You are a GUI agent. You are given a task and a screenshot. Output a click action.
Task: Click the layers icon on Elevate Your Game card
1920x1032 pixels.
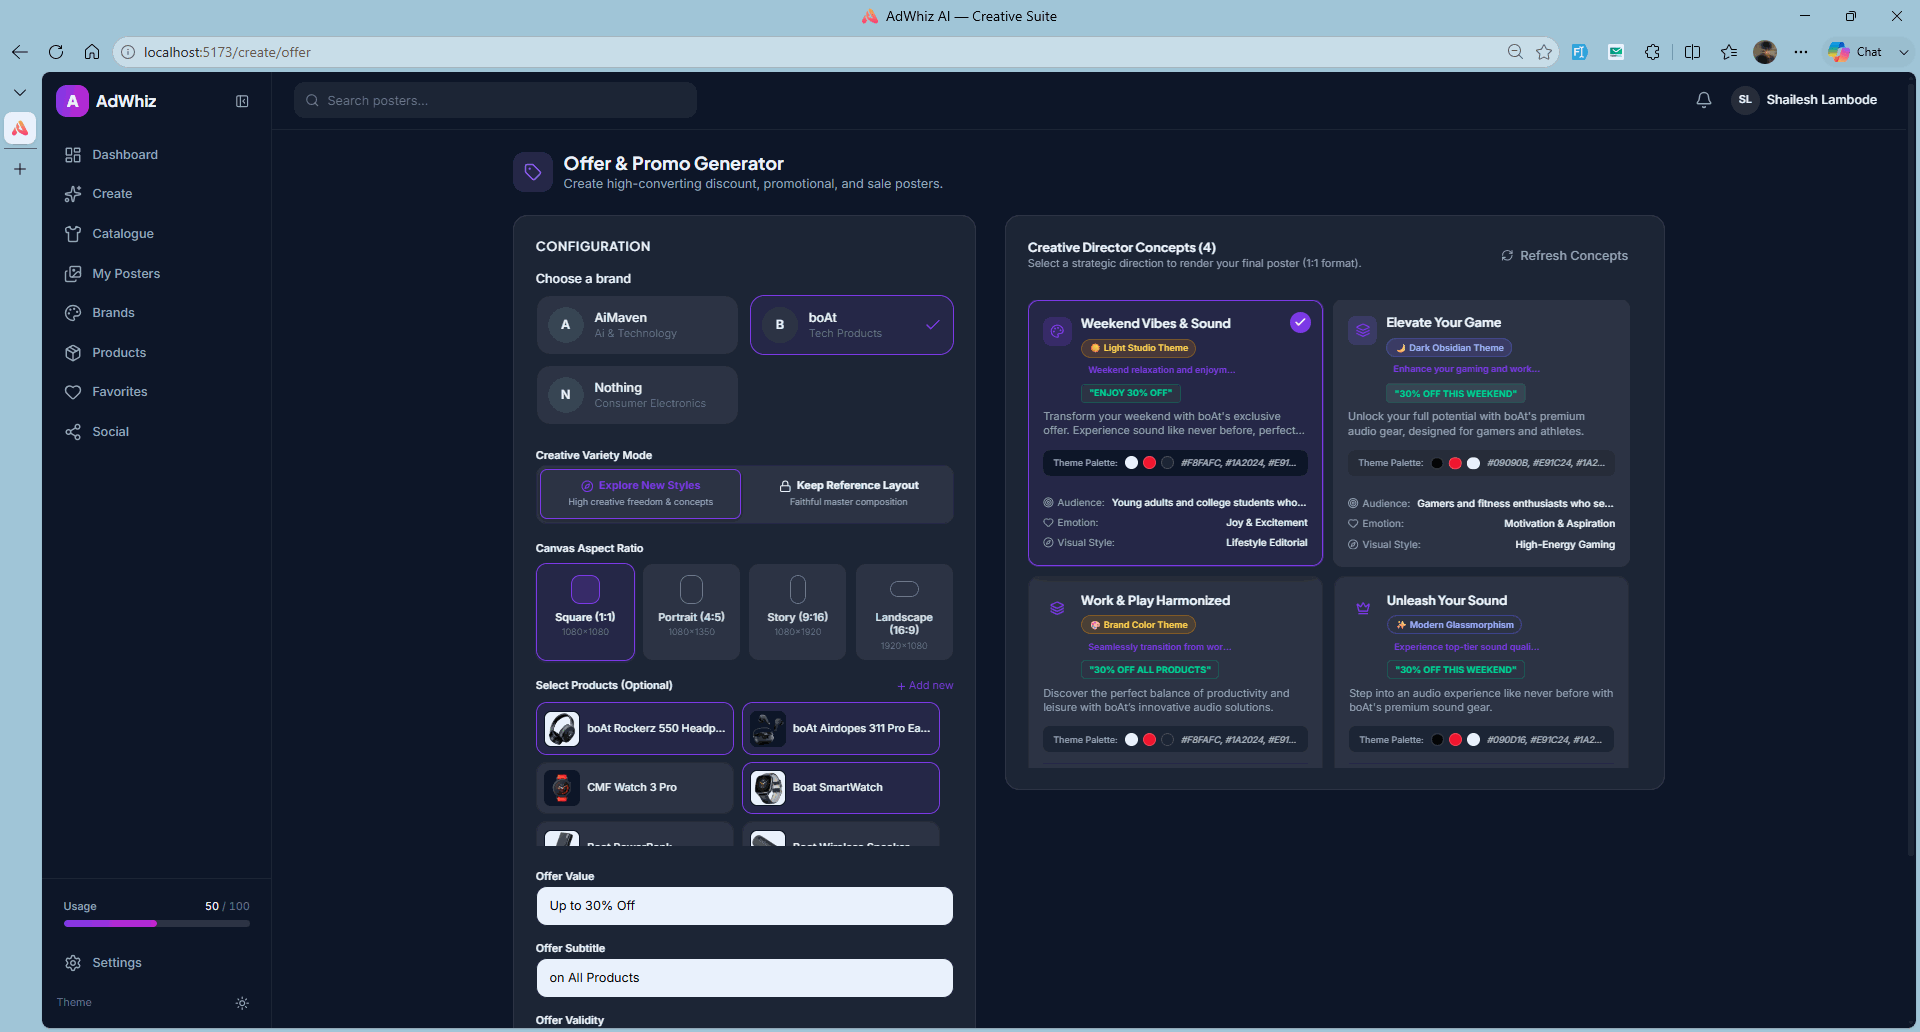tap(1362, 330)
